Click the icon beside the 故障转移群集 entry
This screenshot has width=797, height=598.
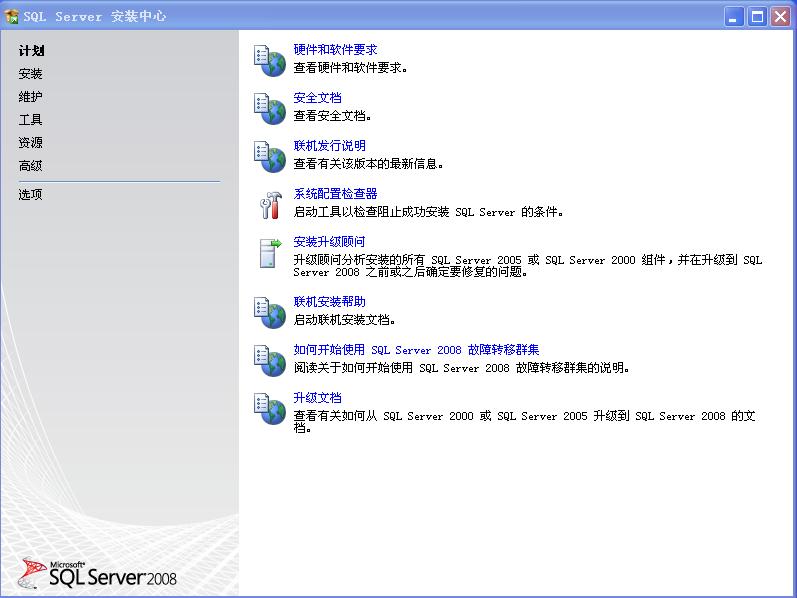pos(270,360)
